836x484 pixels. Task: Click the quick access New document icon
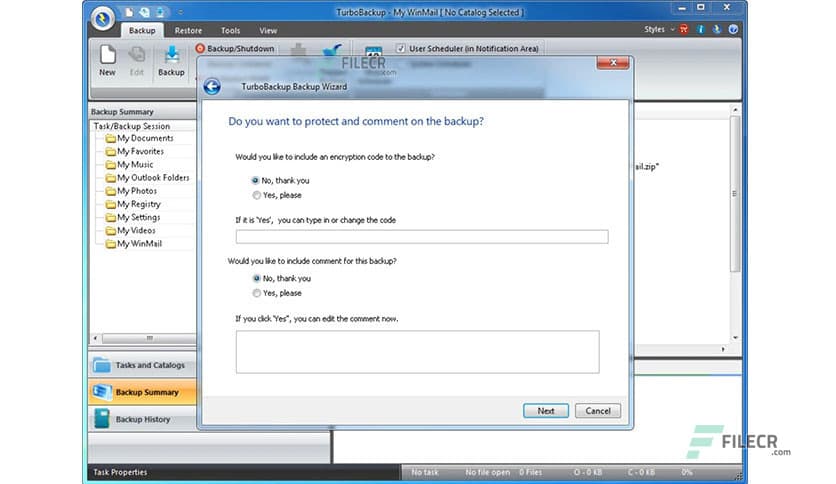click(x=129, y=12)
